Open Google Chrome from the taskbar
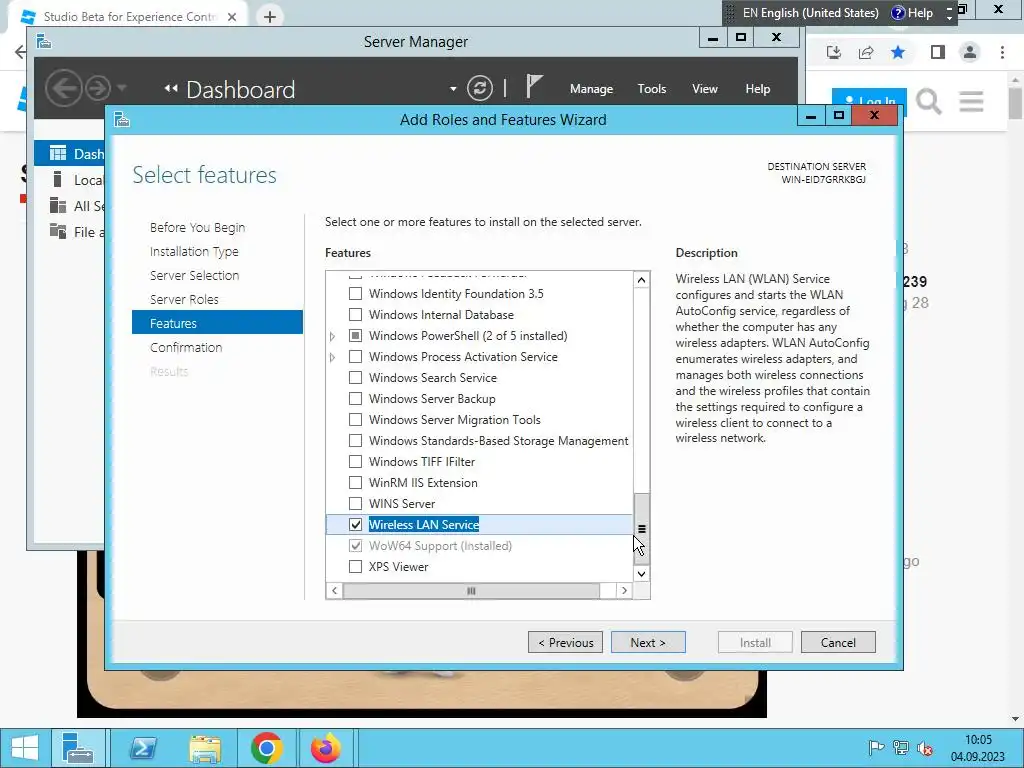 266,748
